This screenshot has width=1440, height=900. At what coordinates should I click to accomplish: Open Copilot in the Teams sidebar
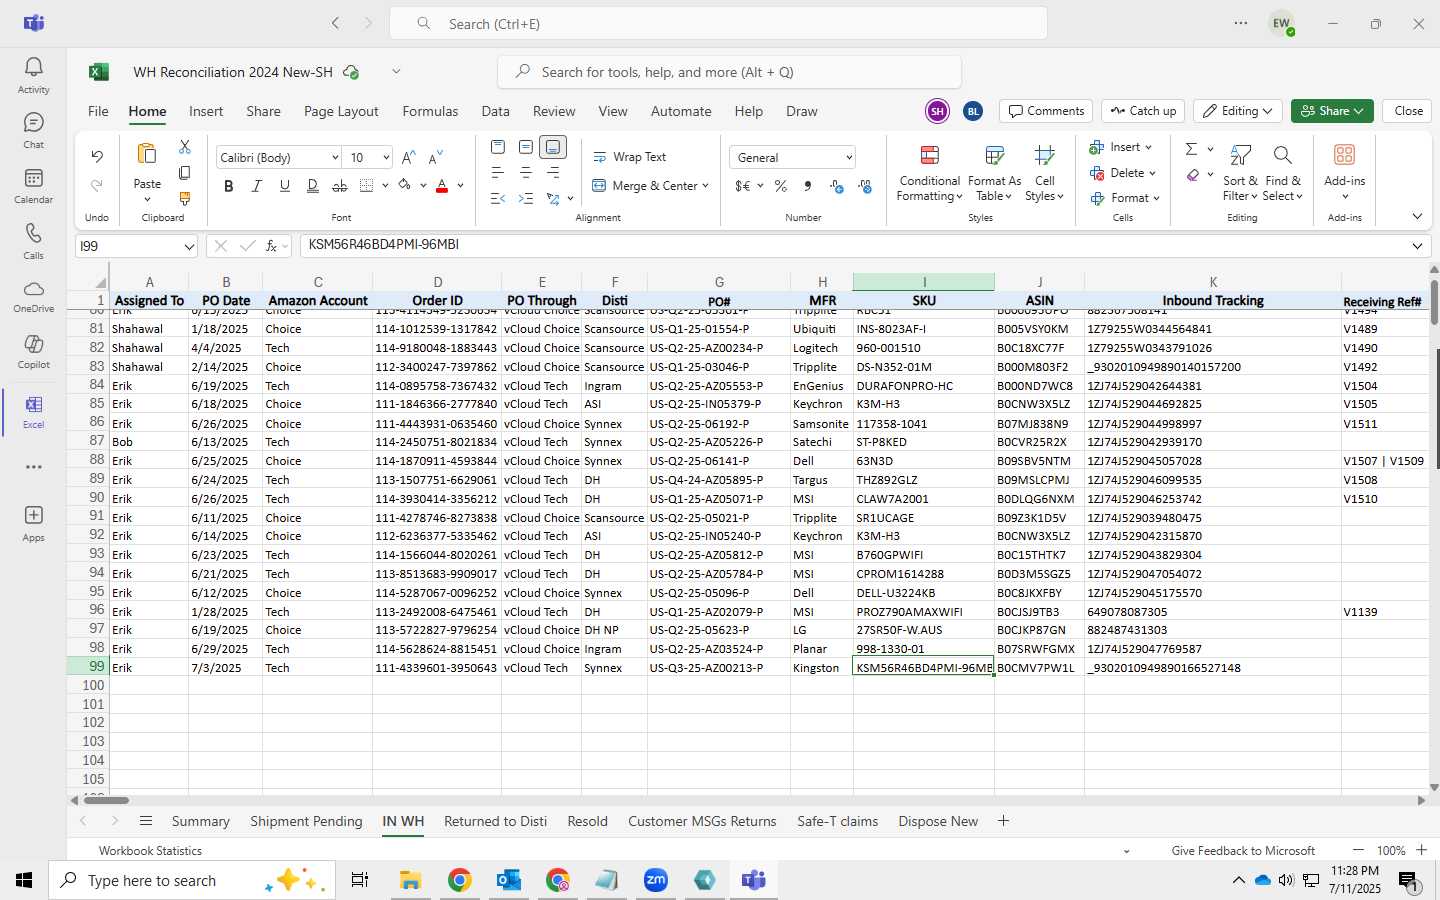pyautogui.click(x=33, y=350)
